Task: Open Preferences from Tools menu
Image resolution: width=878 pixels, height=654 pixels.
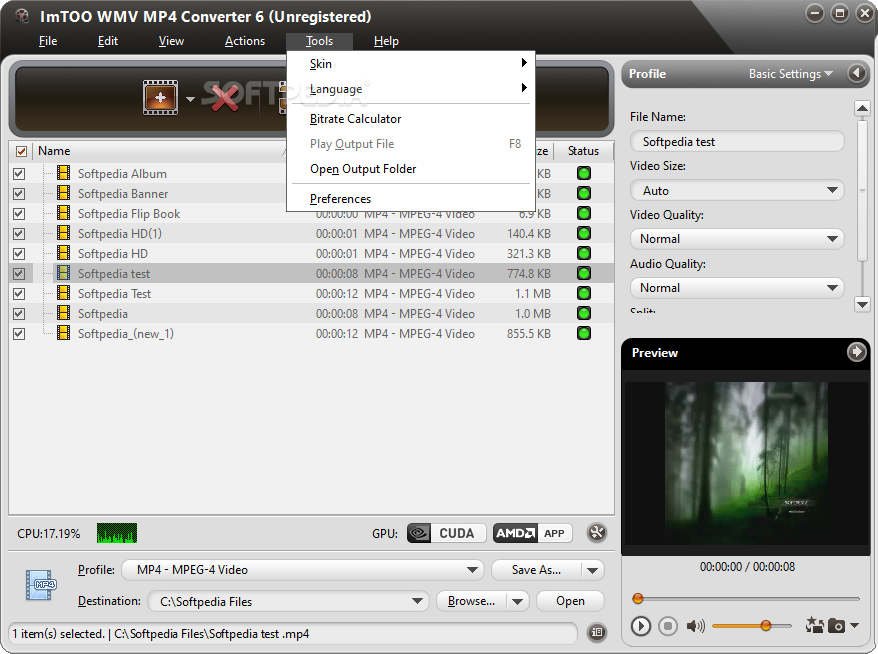Action: coord(410,199)
